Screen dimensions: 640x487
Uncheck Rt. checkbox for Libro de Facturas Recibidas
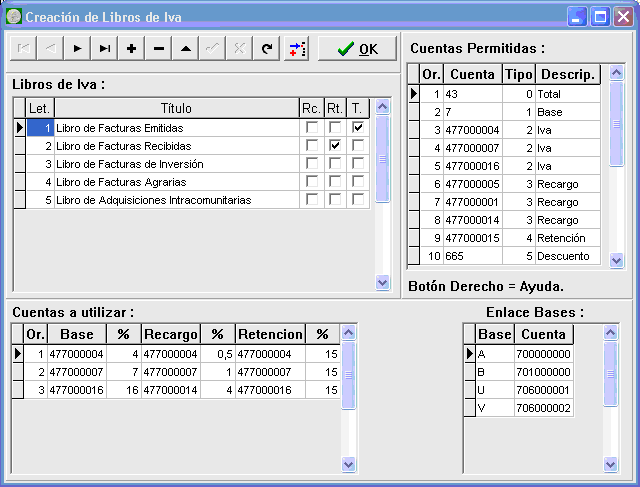(335, 146)
